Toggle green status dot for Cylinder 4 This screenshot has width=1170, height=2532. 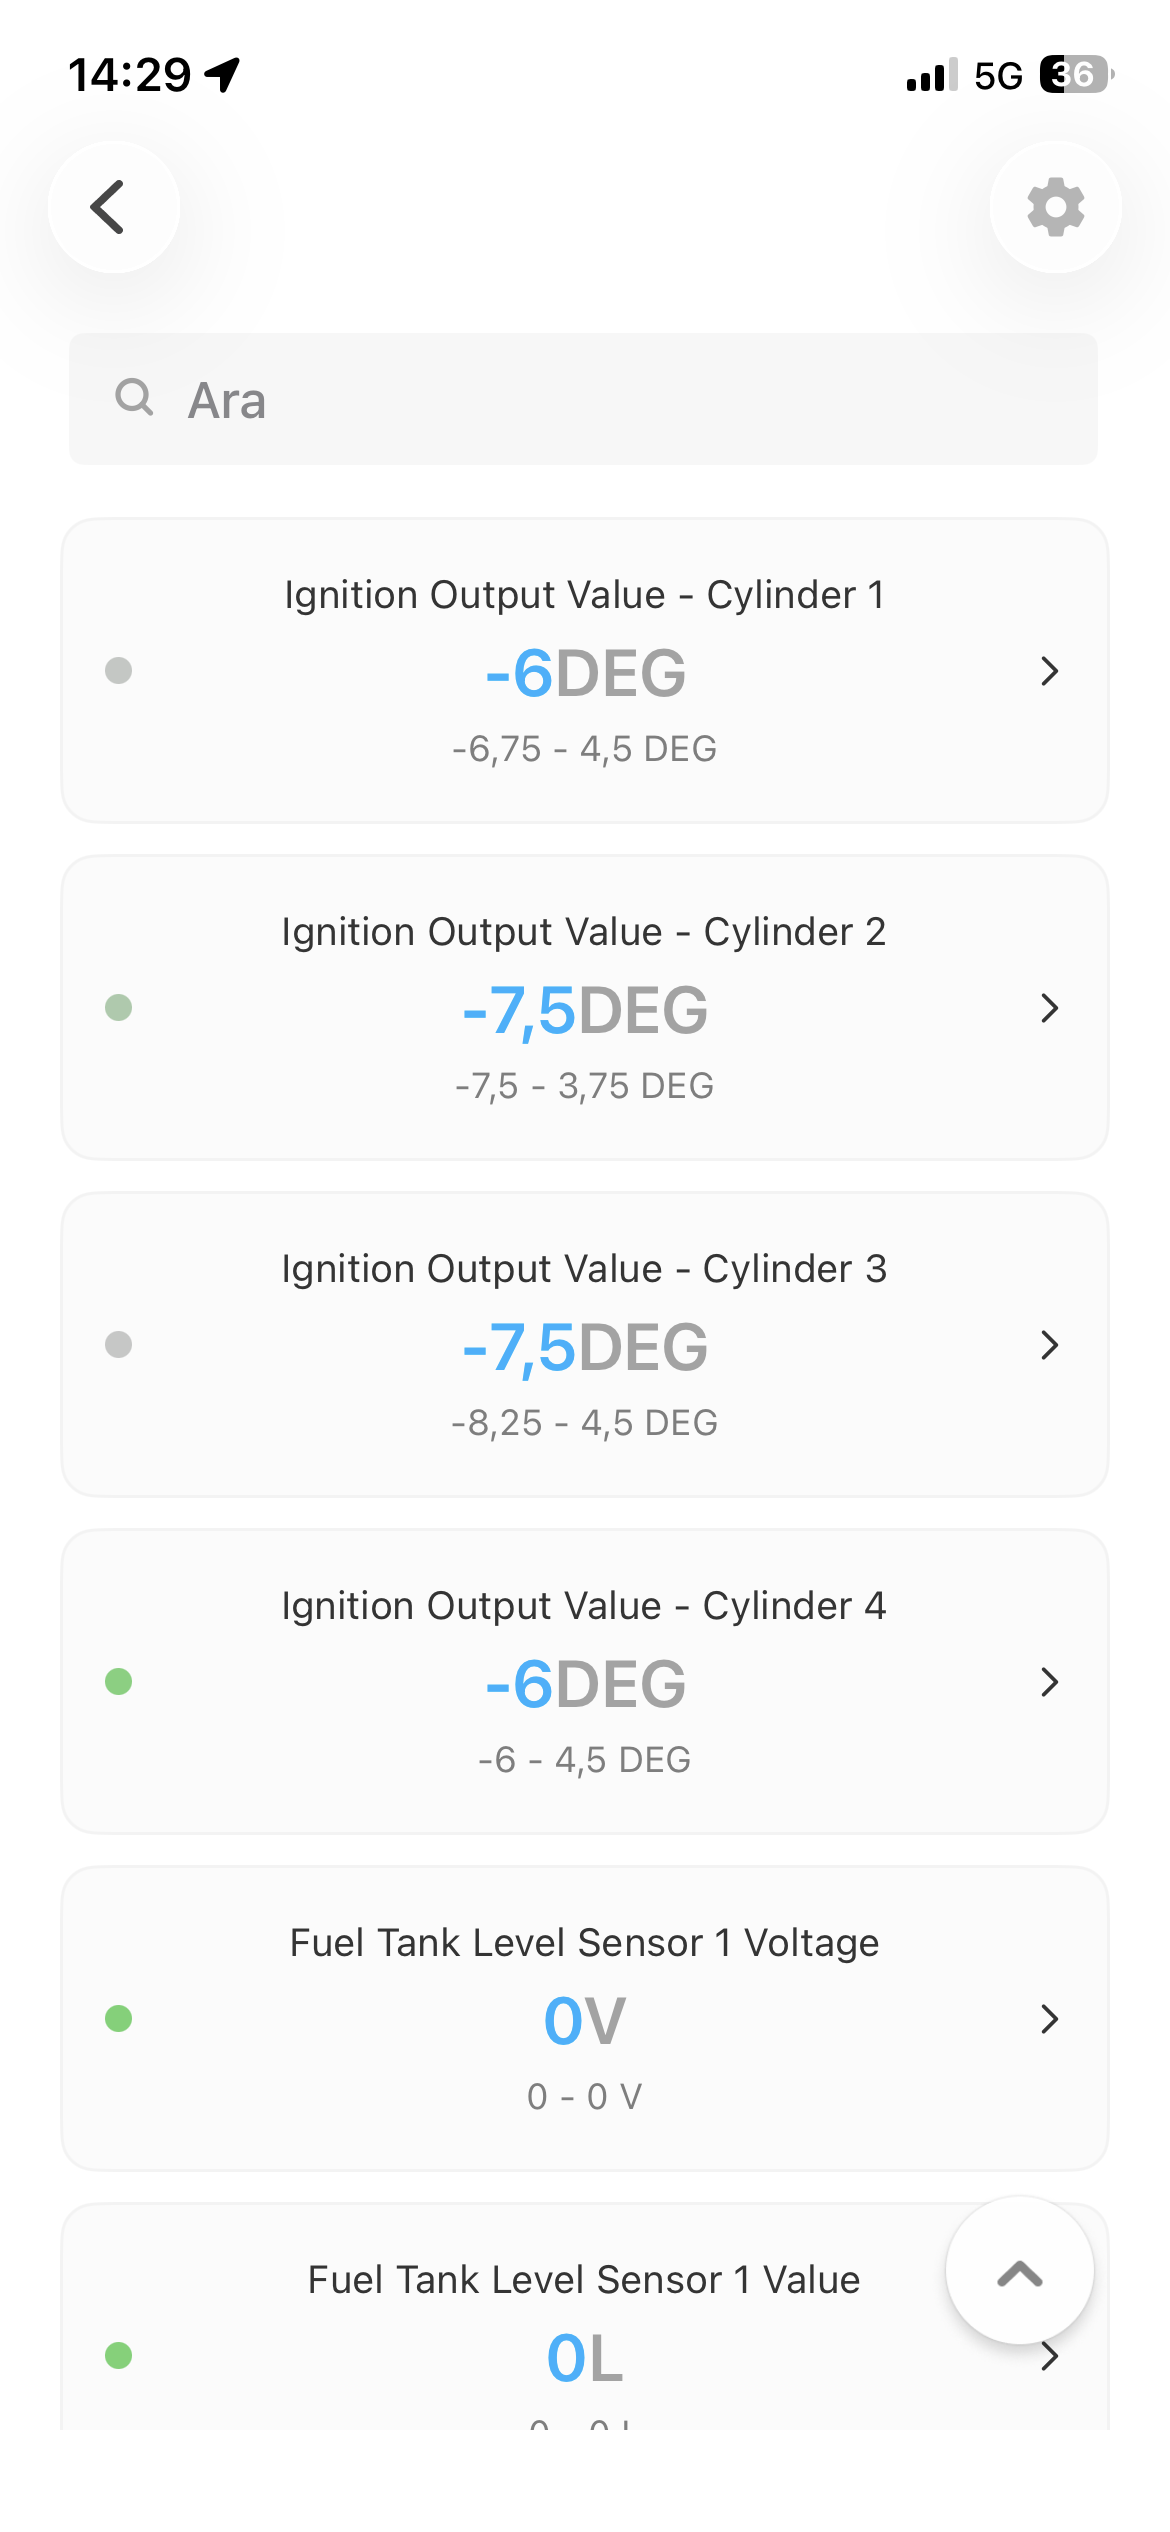coord(119,1681)
